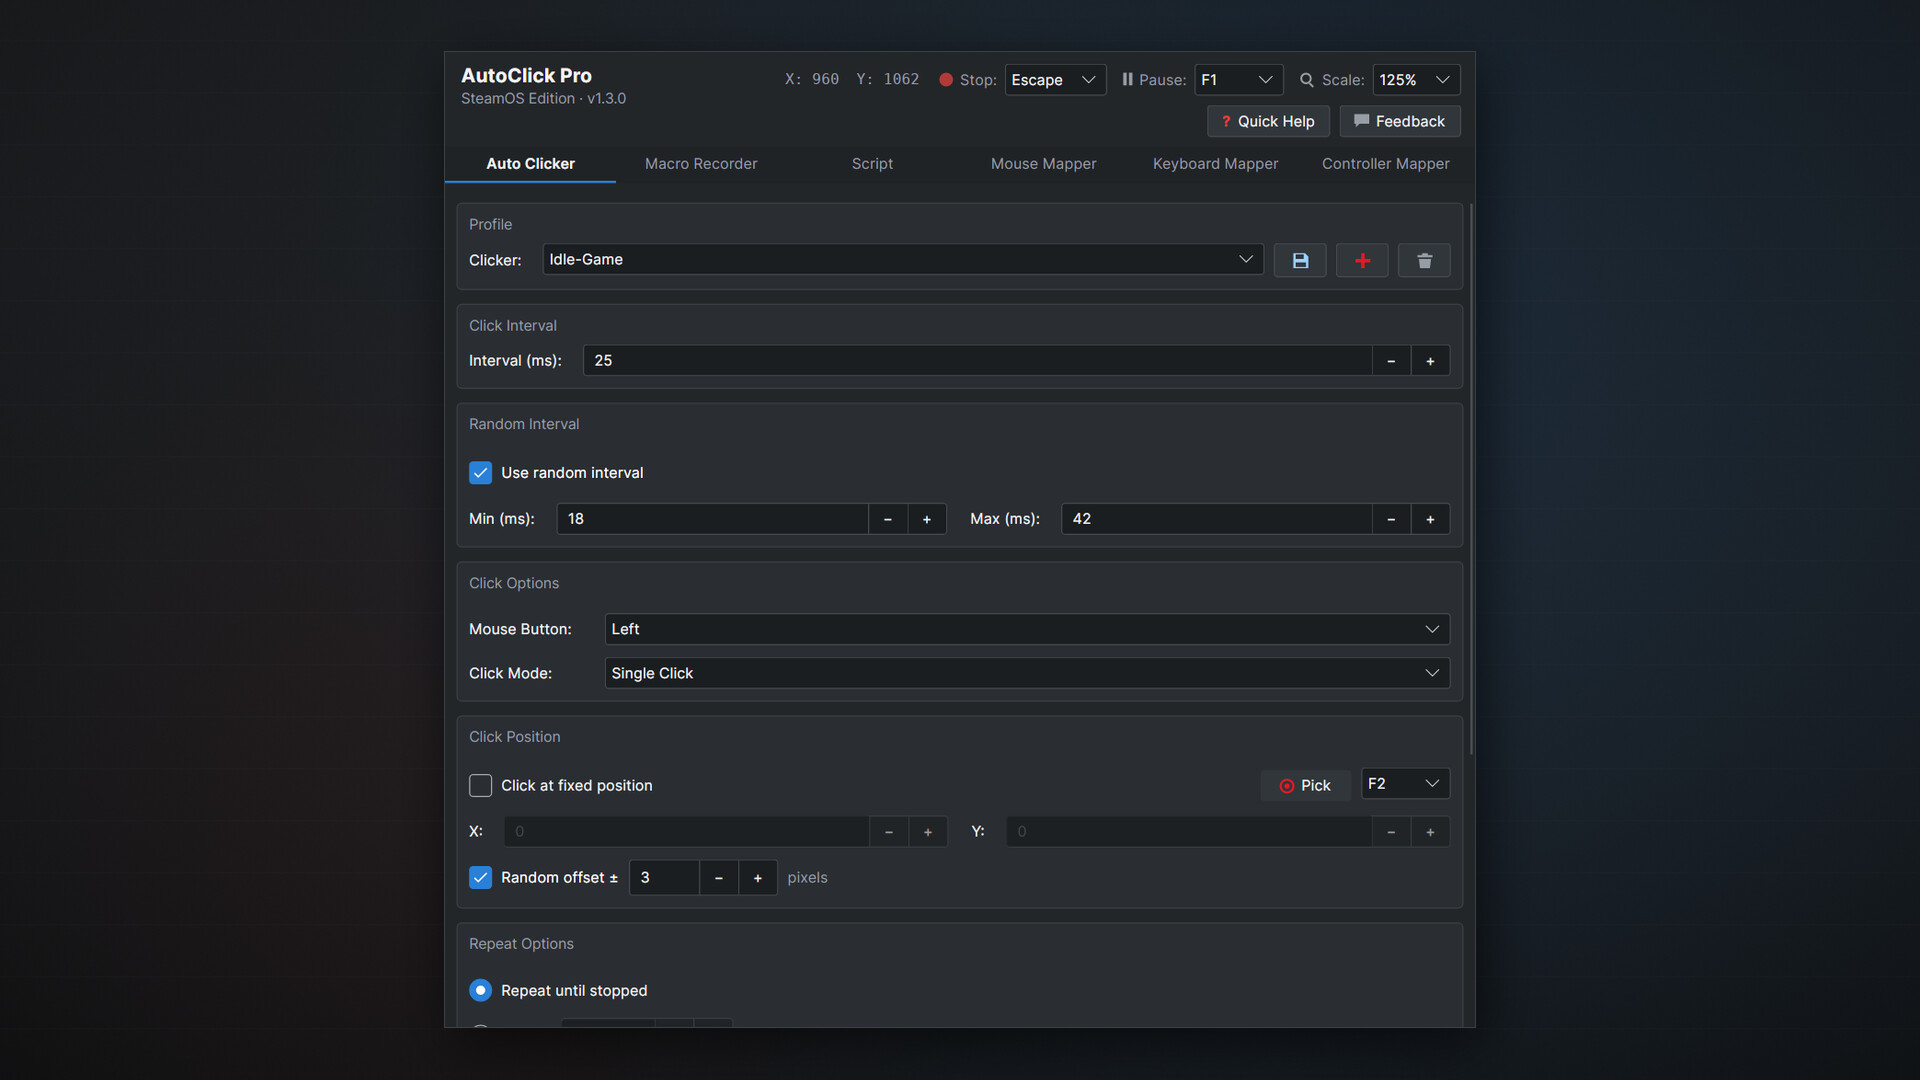Viewport: 1920px width, 1080px height.
Task: Click the vertical scrollbar of settings panel
Action: [x=1471, y=480]
